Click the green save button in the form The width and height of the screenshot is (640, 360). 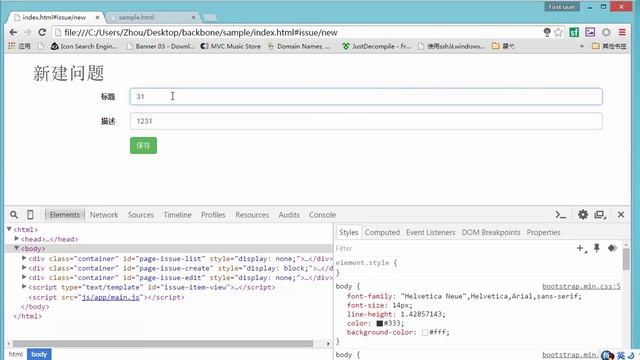tap(143, 146)
